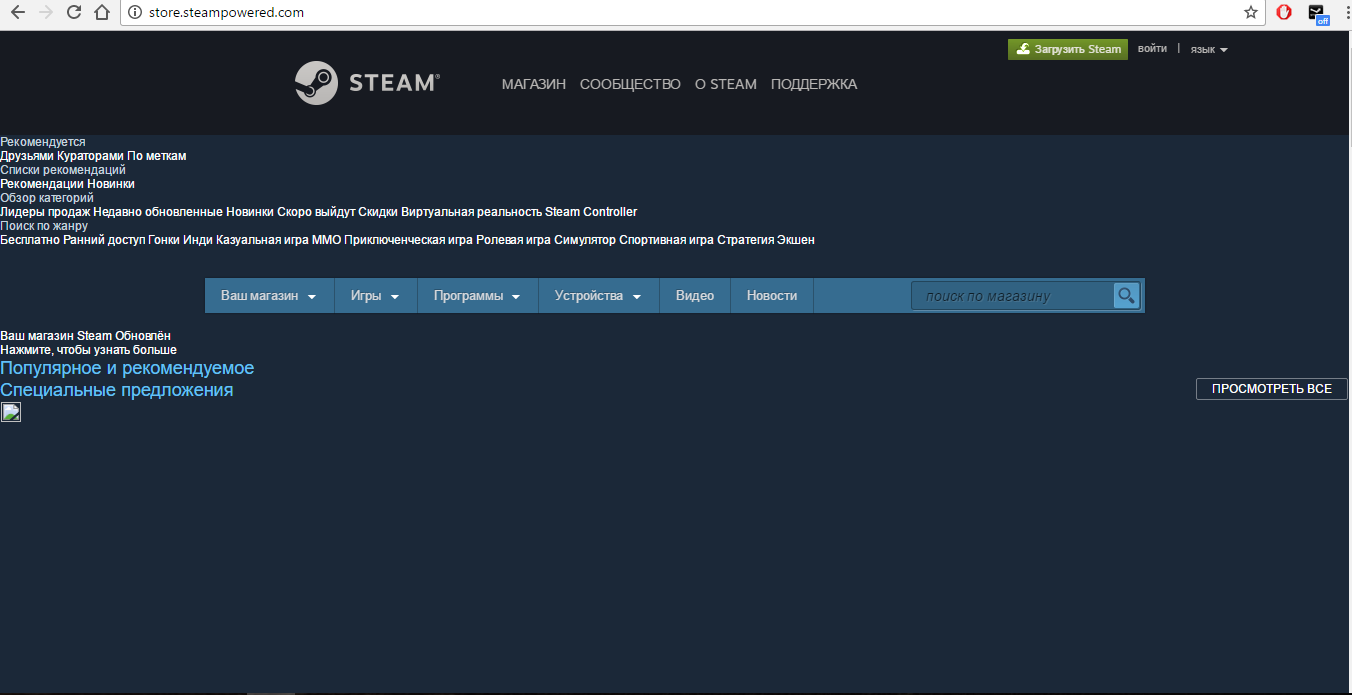
Task: Click the Недавно обновленные link
Action: (158, 212)
